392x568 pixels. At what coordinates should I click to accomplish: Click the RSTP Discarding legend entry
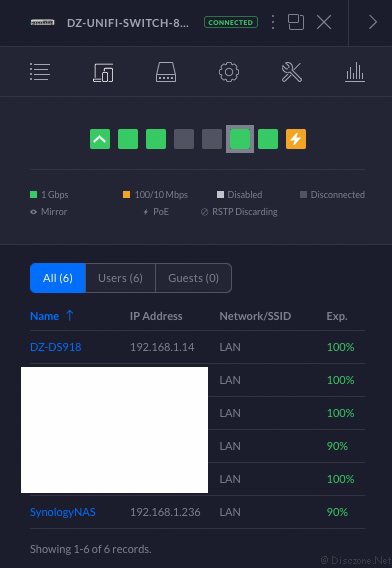coord(239,212)
